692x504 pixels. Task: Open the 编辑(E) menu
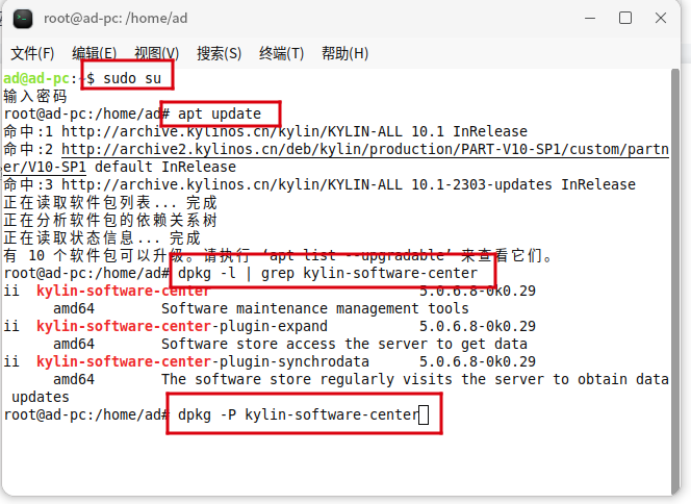(x=94, y=53)
